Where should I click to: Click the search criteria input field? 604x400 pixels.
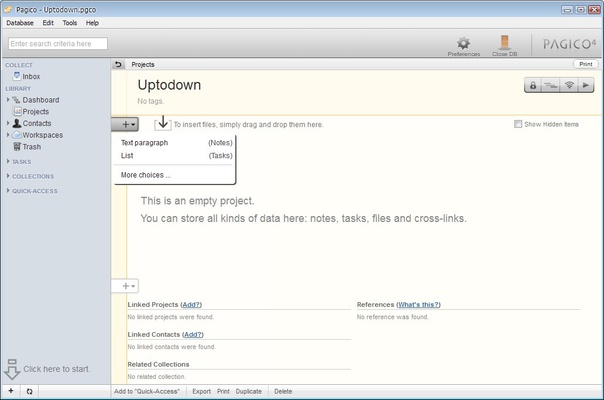coord(58,44)
